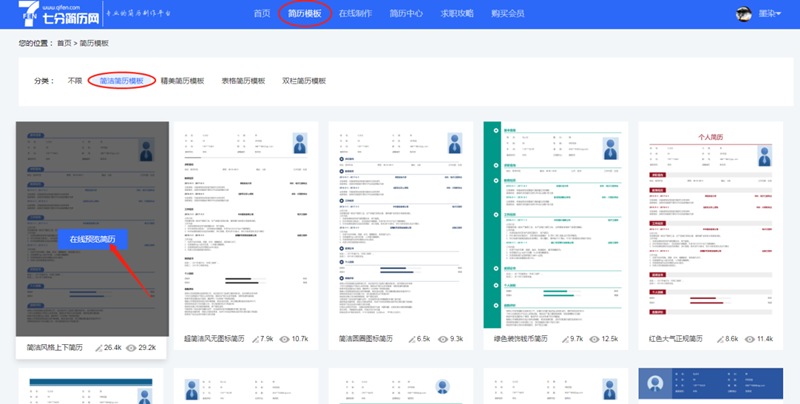Click the 七分简历网 site logo
The height and width of the screenshot is (404, 800).
coord(59,14)
